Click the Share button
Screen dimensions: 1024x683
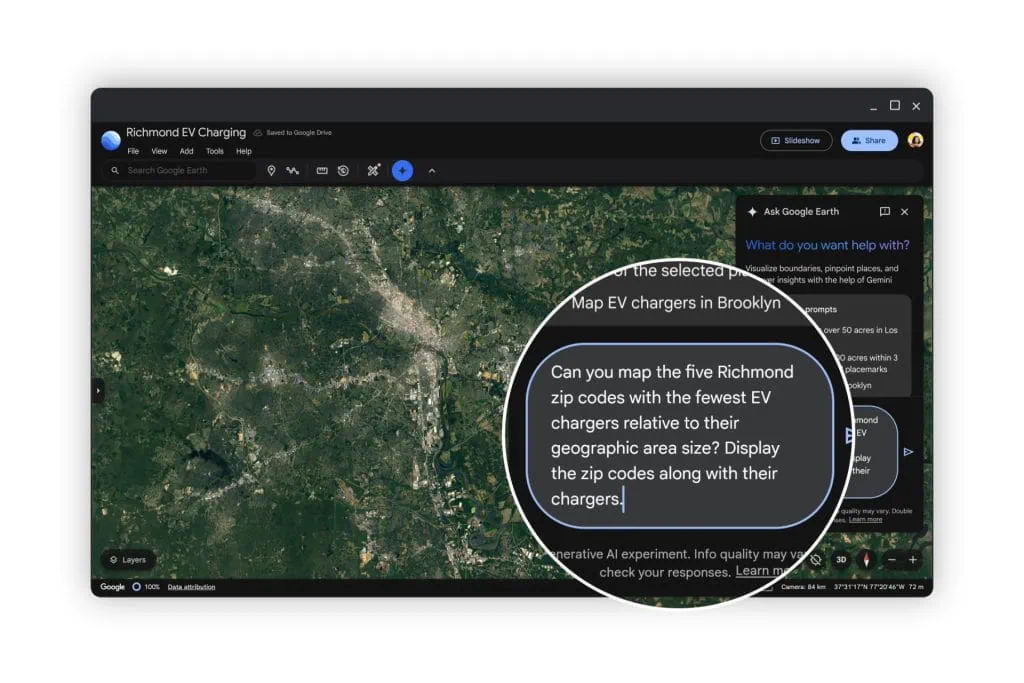[868, 140]
